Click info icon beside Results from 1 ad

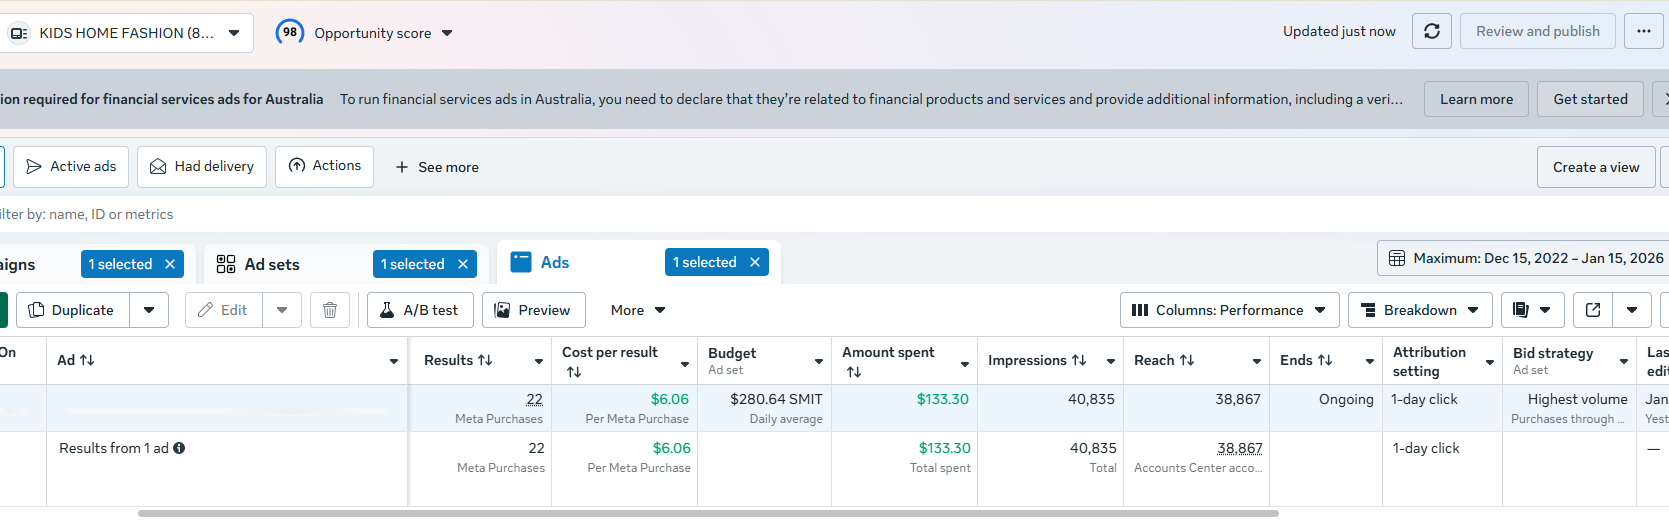pos(179,448)
